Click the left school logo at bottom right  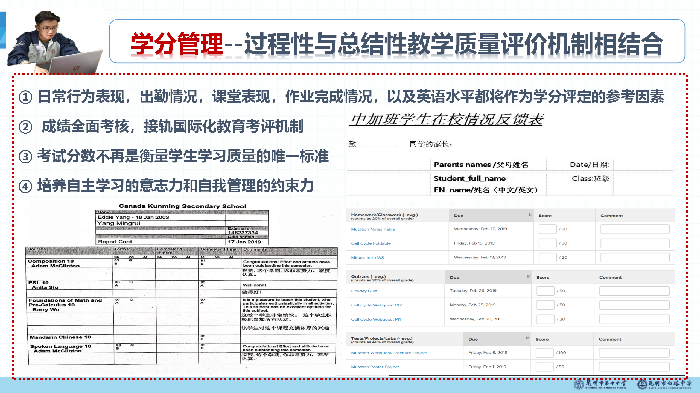(x=600, y=384)
